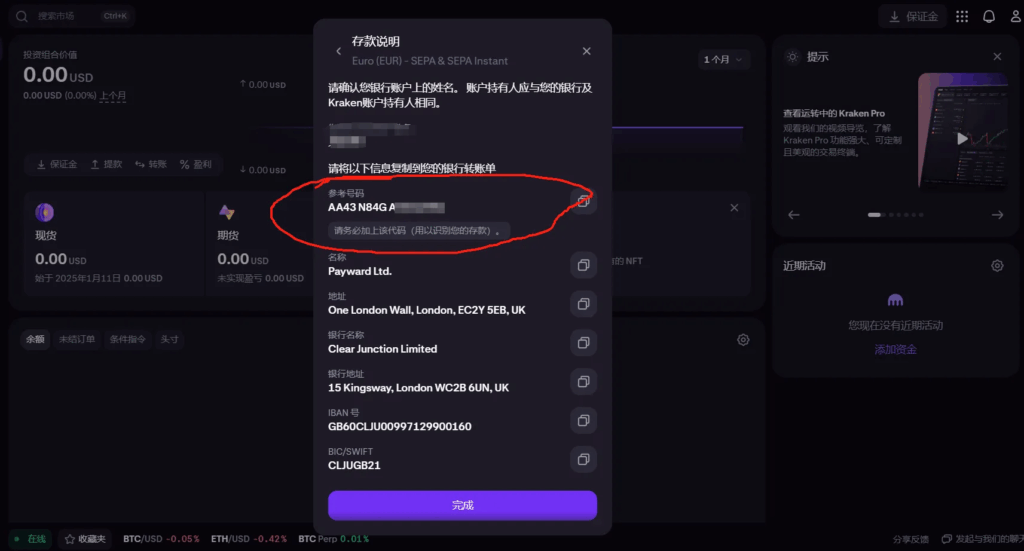Copy the reference code (参考号码)
The width and height of the screenshot is (1024, 551).
pyautogui.click(x=584, y=201)
